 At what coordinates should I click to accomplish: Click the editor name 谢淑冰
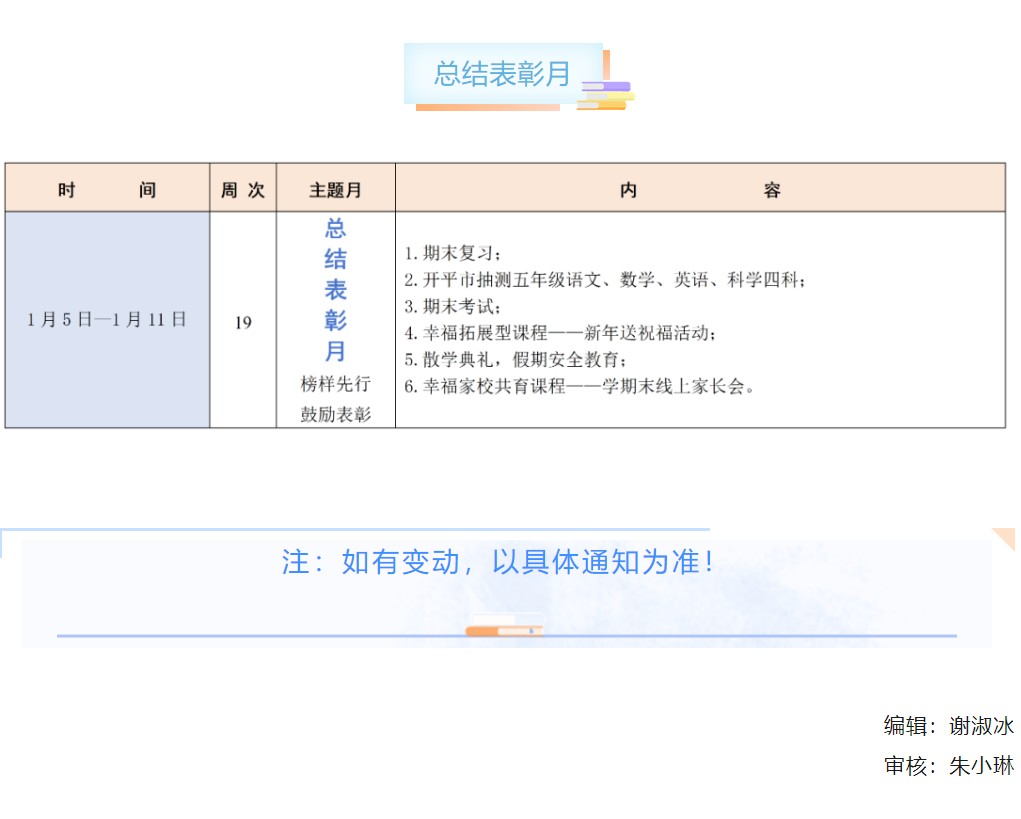(x=981, y=726)
